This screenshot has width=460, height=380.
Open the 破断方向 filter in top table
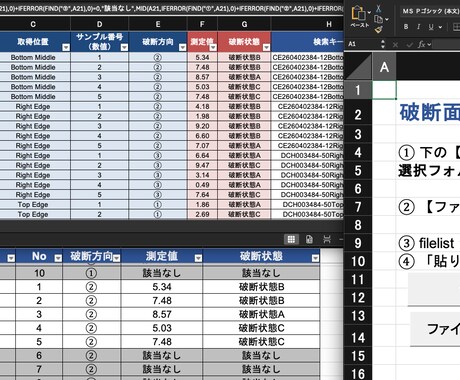pyautogui.click(x=182, y=47)
